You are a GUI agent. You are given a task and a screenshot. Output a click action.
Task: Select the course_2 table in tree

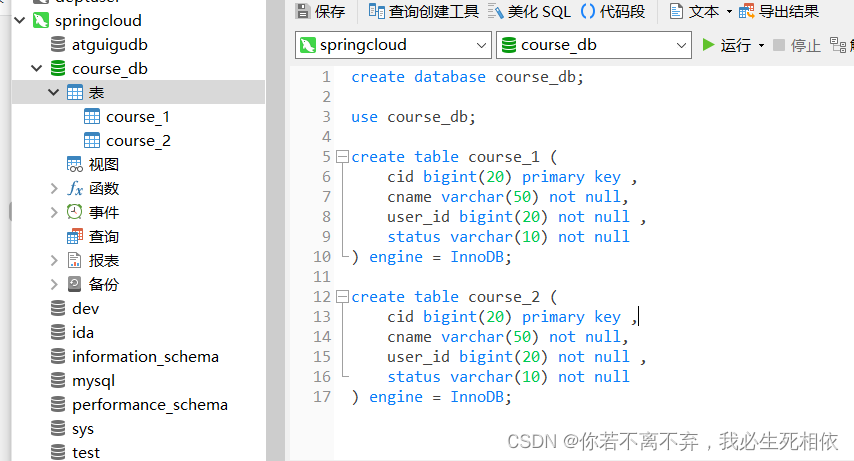coord(138,141)
